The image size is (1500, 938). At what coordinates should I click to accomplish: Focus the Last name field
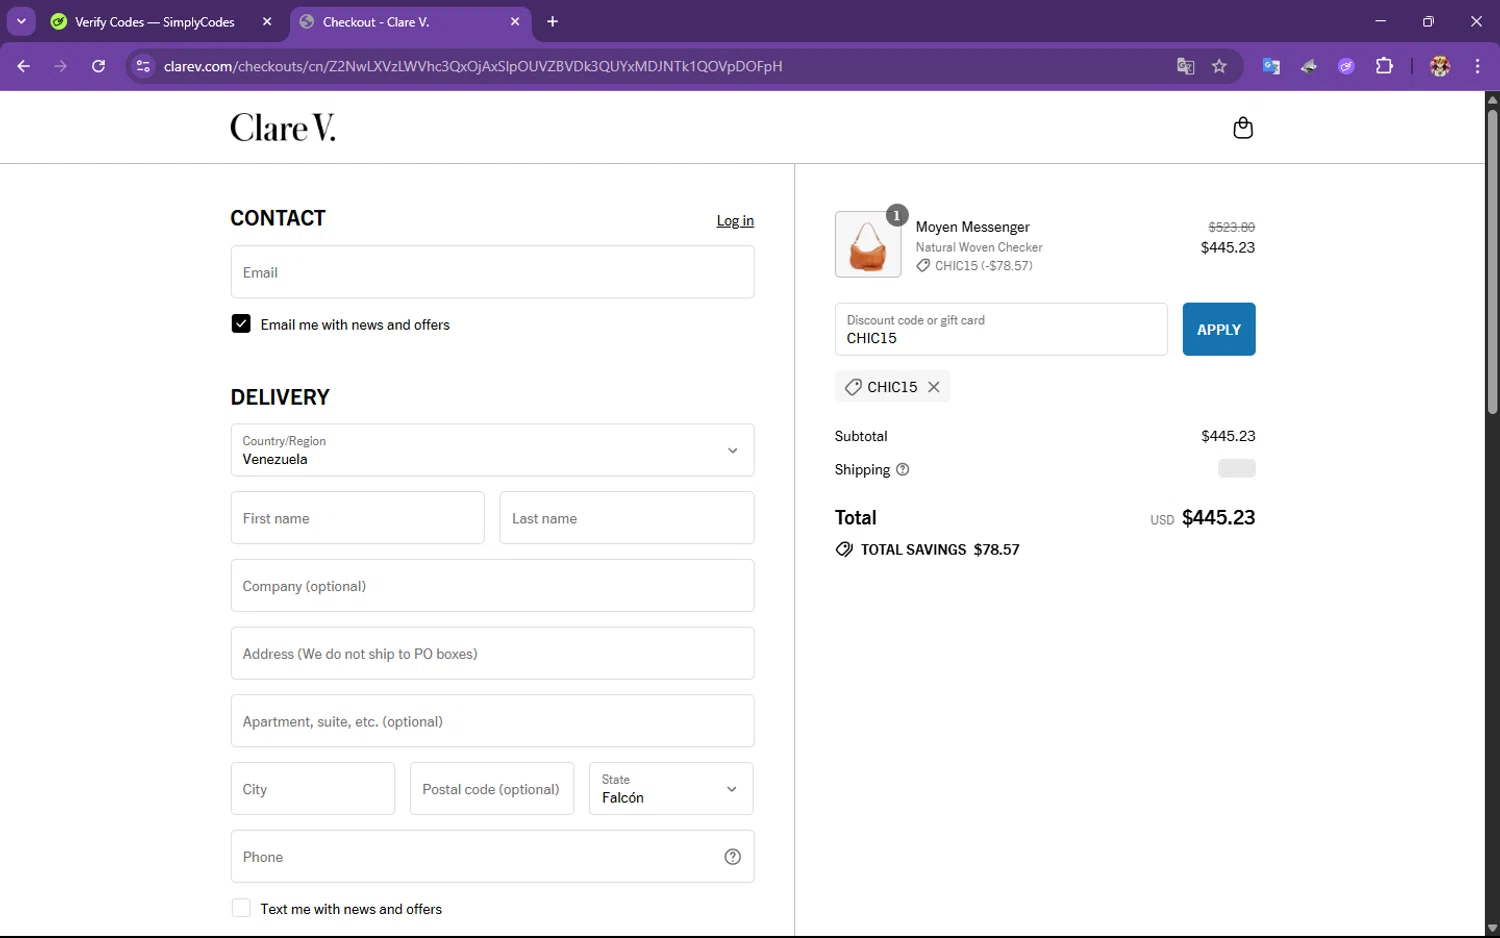coord(627,518)
